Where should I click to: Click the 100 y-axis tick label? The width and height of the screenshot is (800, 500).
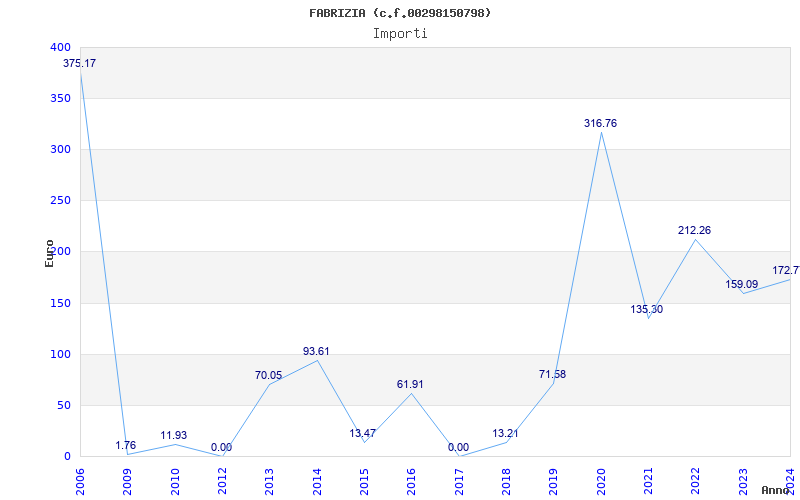[60, 355]
